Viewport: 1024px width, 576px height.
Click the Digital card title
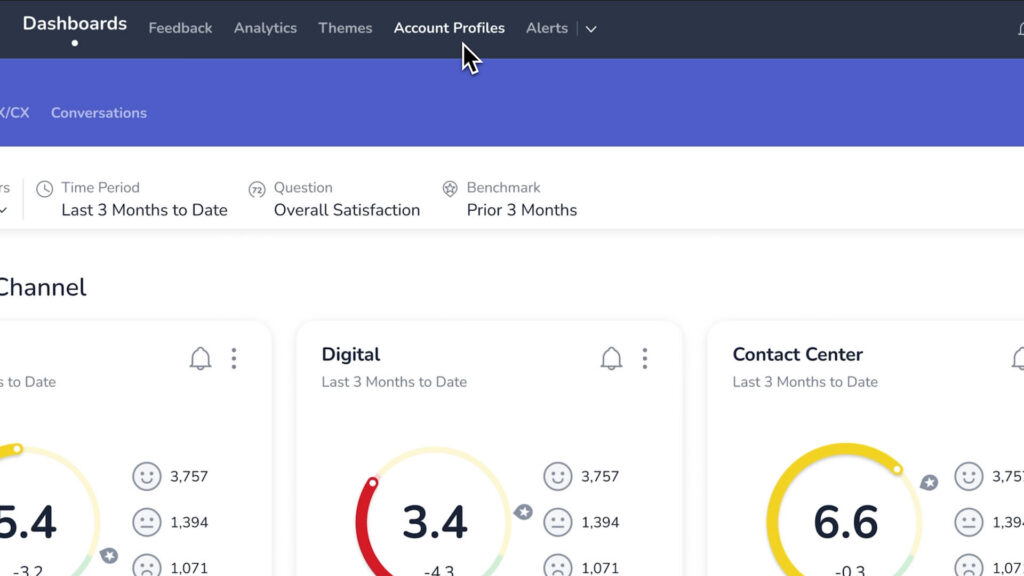coord(351,355)
